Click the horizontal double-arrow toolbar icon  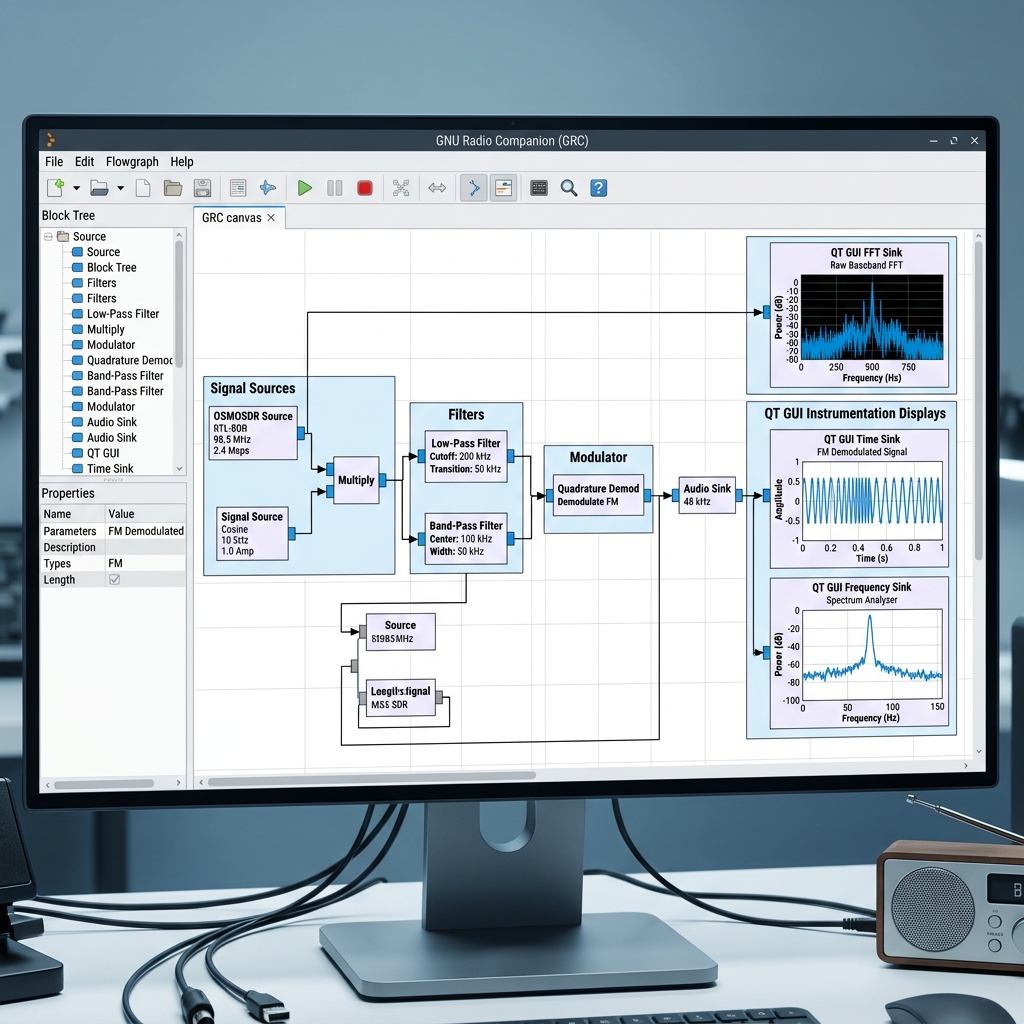coord(437,188)
